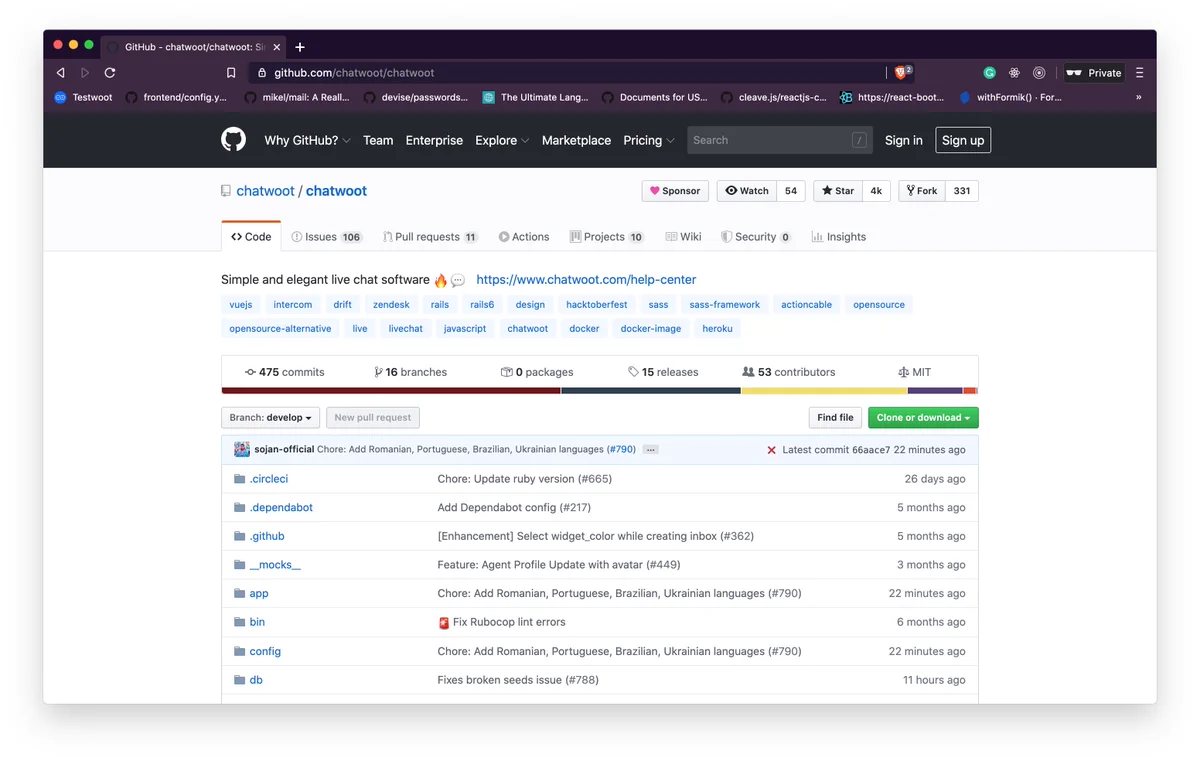The width and height of the screenshot is (1200, 761).
Task: Click the Watch button
Action: 747,191
